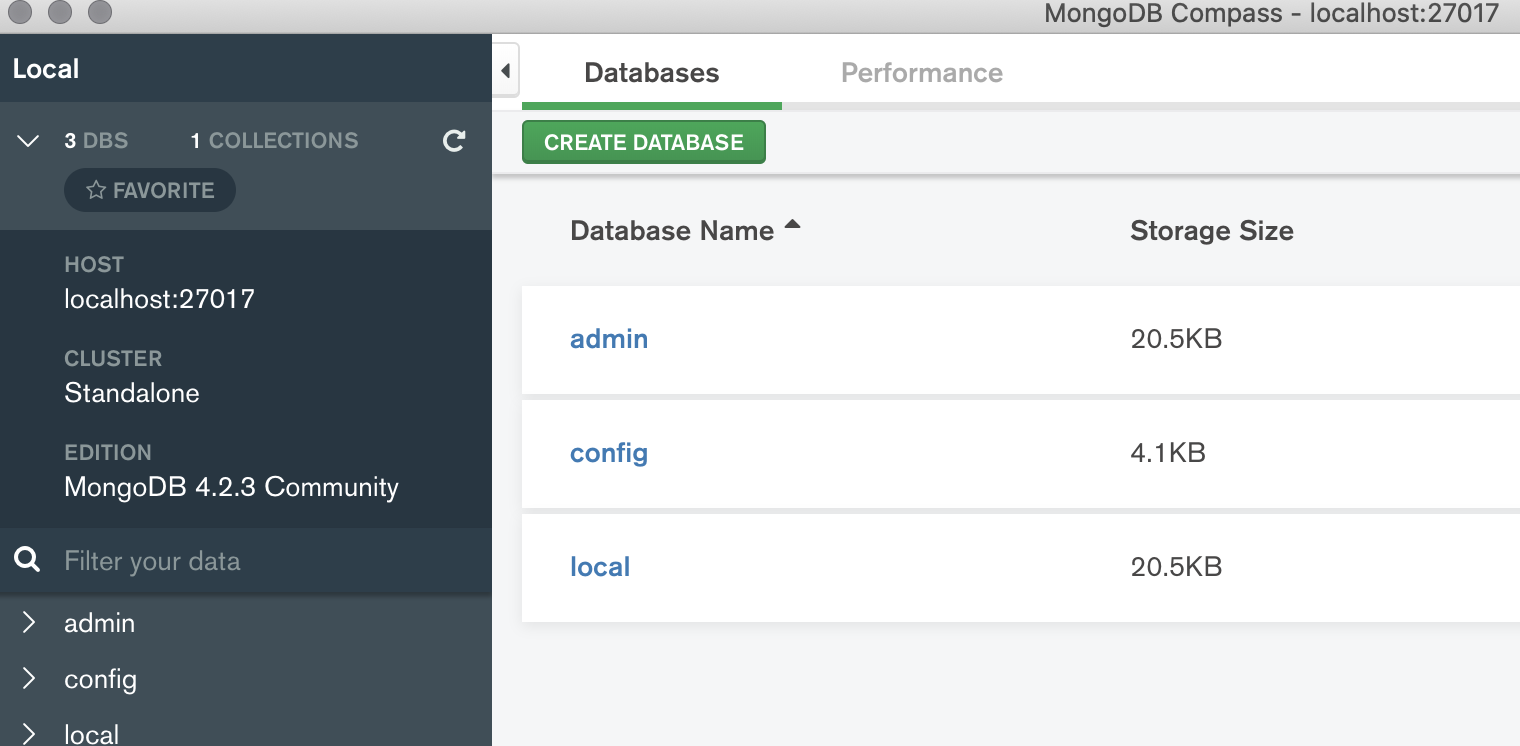Image resolution: width=1520 pixels, height=746 pixels.
Task: Switch to the Databases tab
Action: [652, 73]
